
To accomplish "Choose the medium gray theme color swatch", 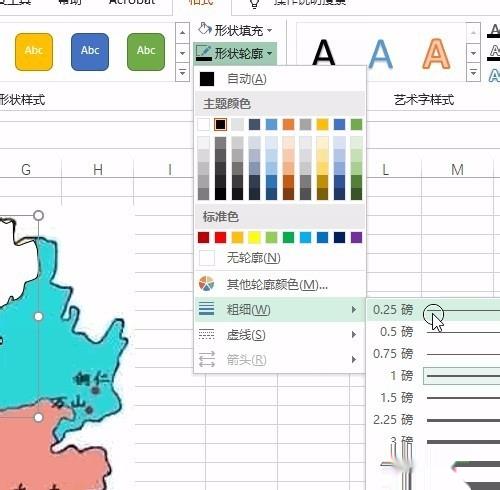I will point(305,125).
